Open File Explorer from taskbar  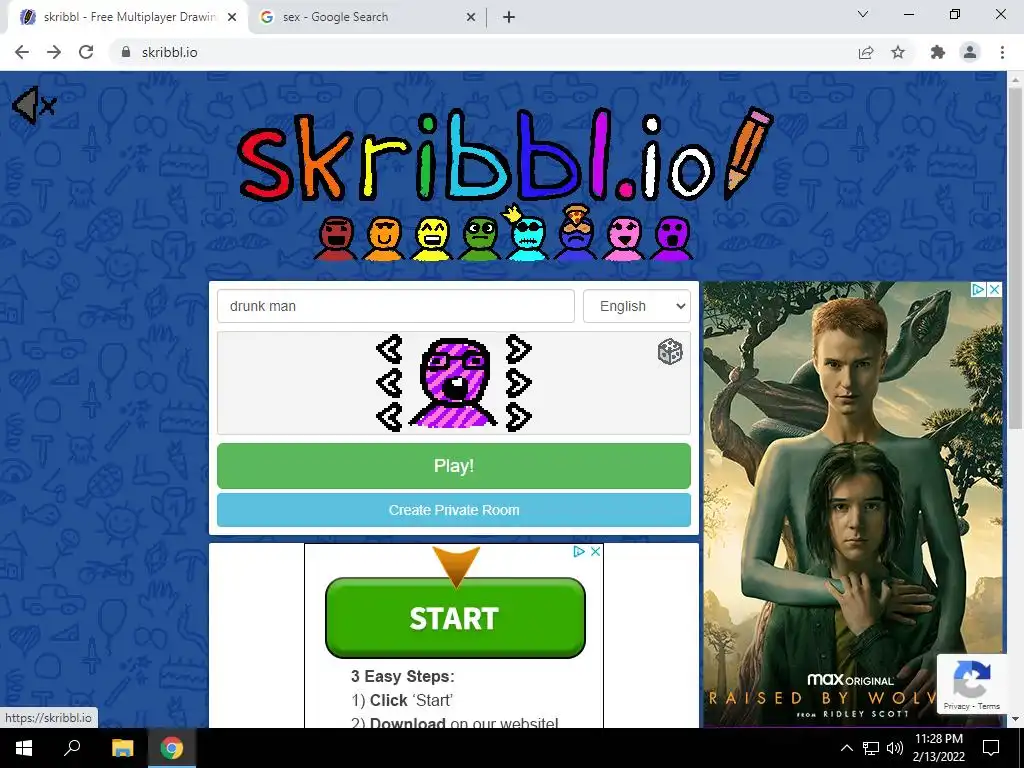coord(122,748)
